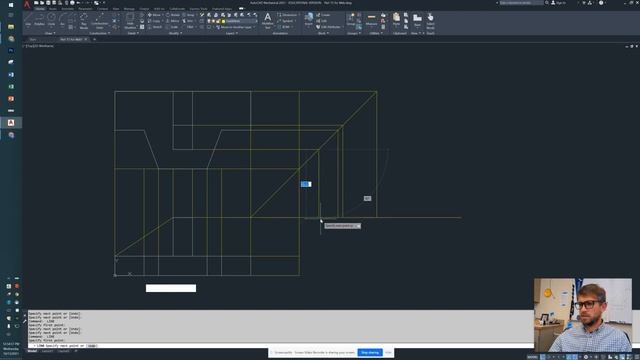
Task: Expand the Utilities panel title
Action: [376, 33]
